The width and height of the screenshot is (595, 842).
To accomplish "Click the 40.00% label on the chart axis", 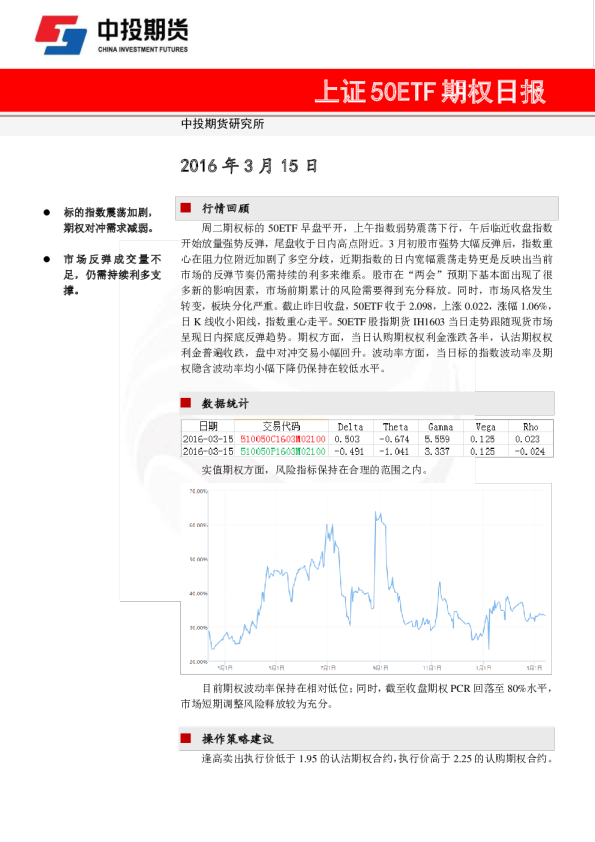I will click(198, 593).
